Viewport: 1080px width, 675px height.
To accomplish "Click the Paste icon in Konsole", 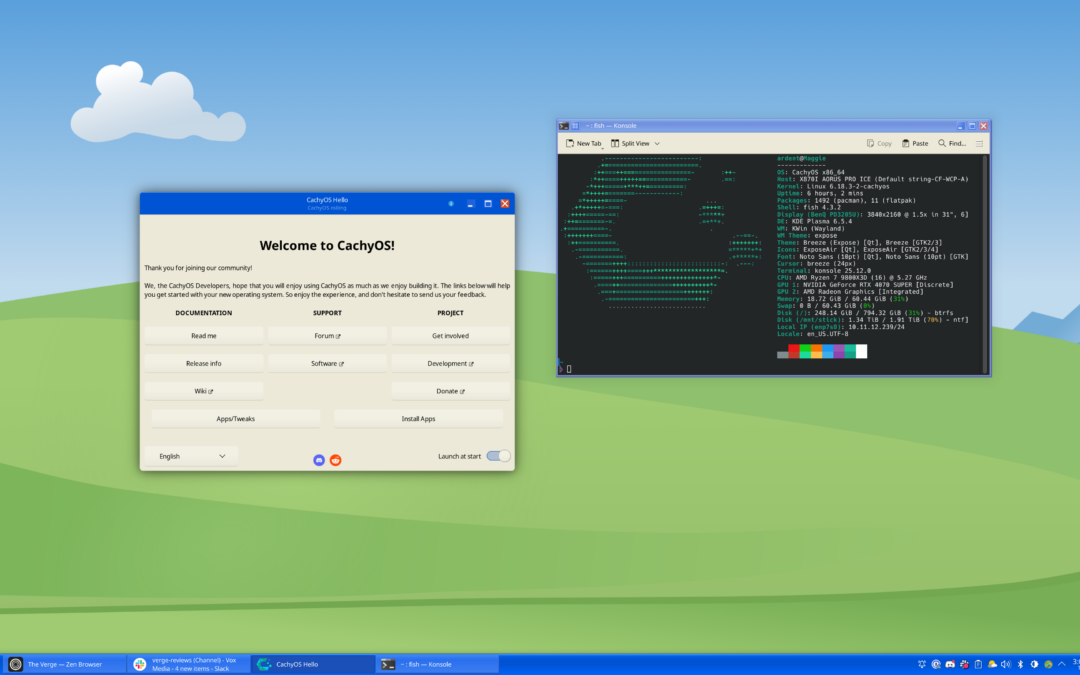I will click(905, 143).
